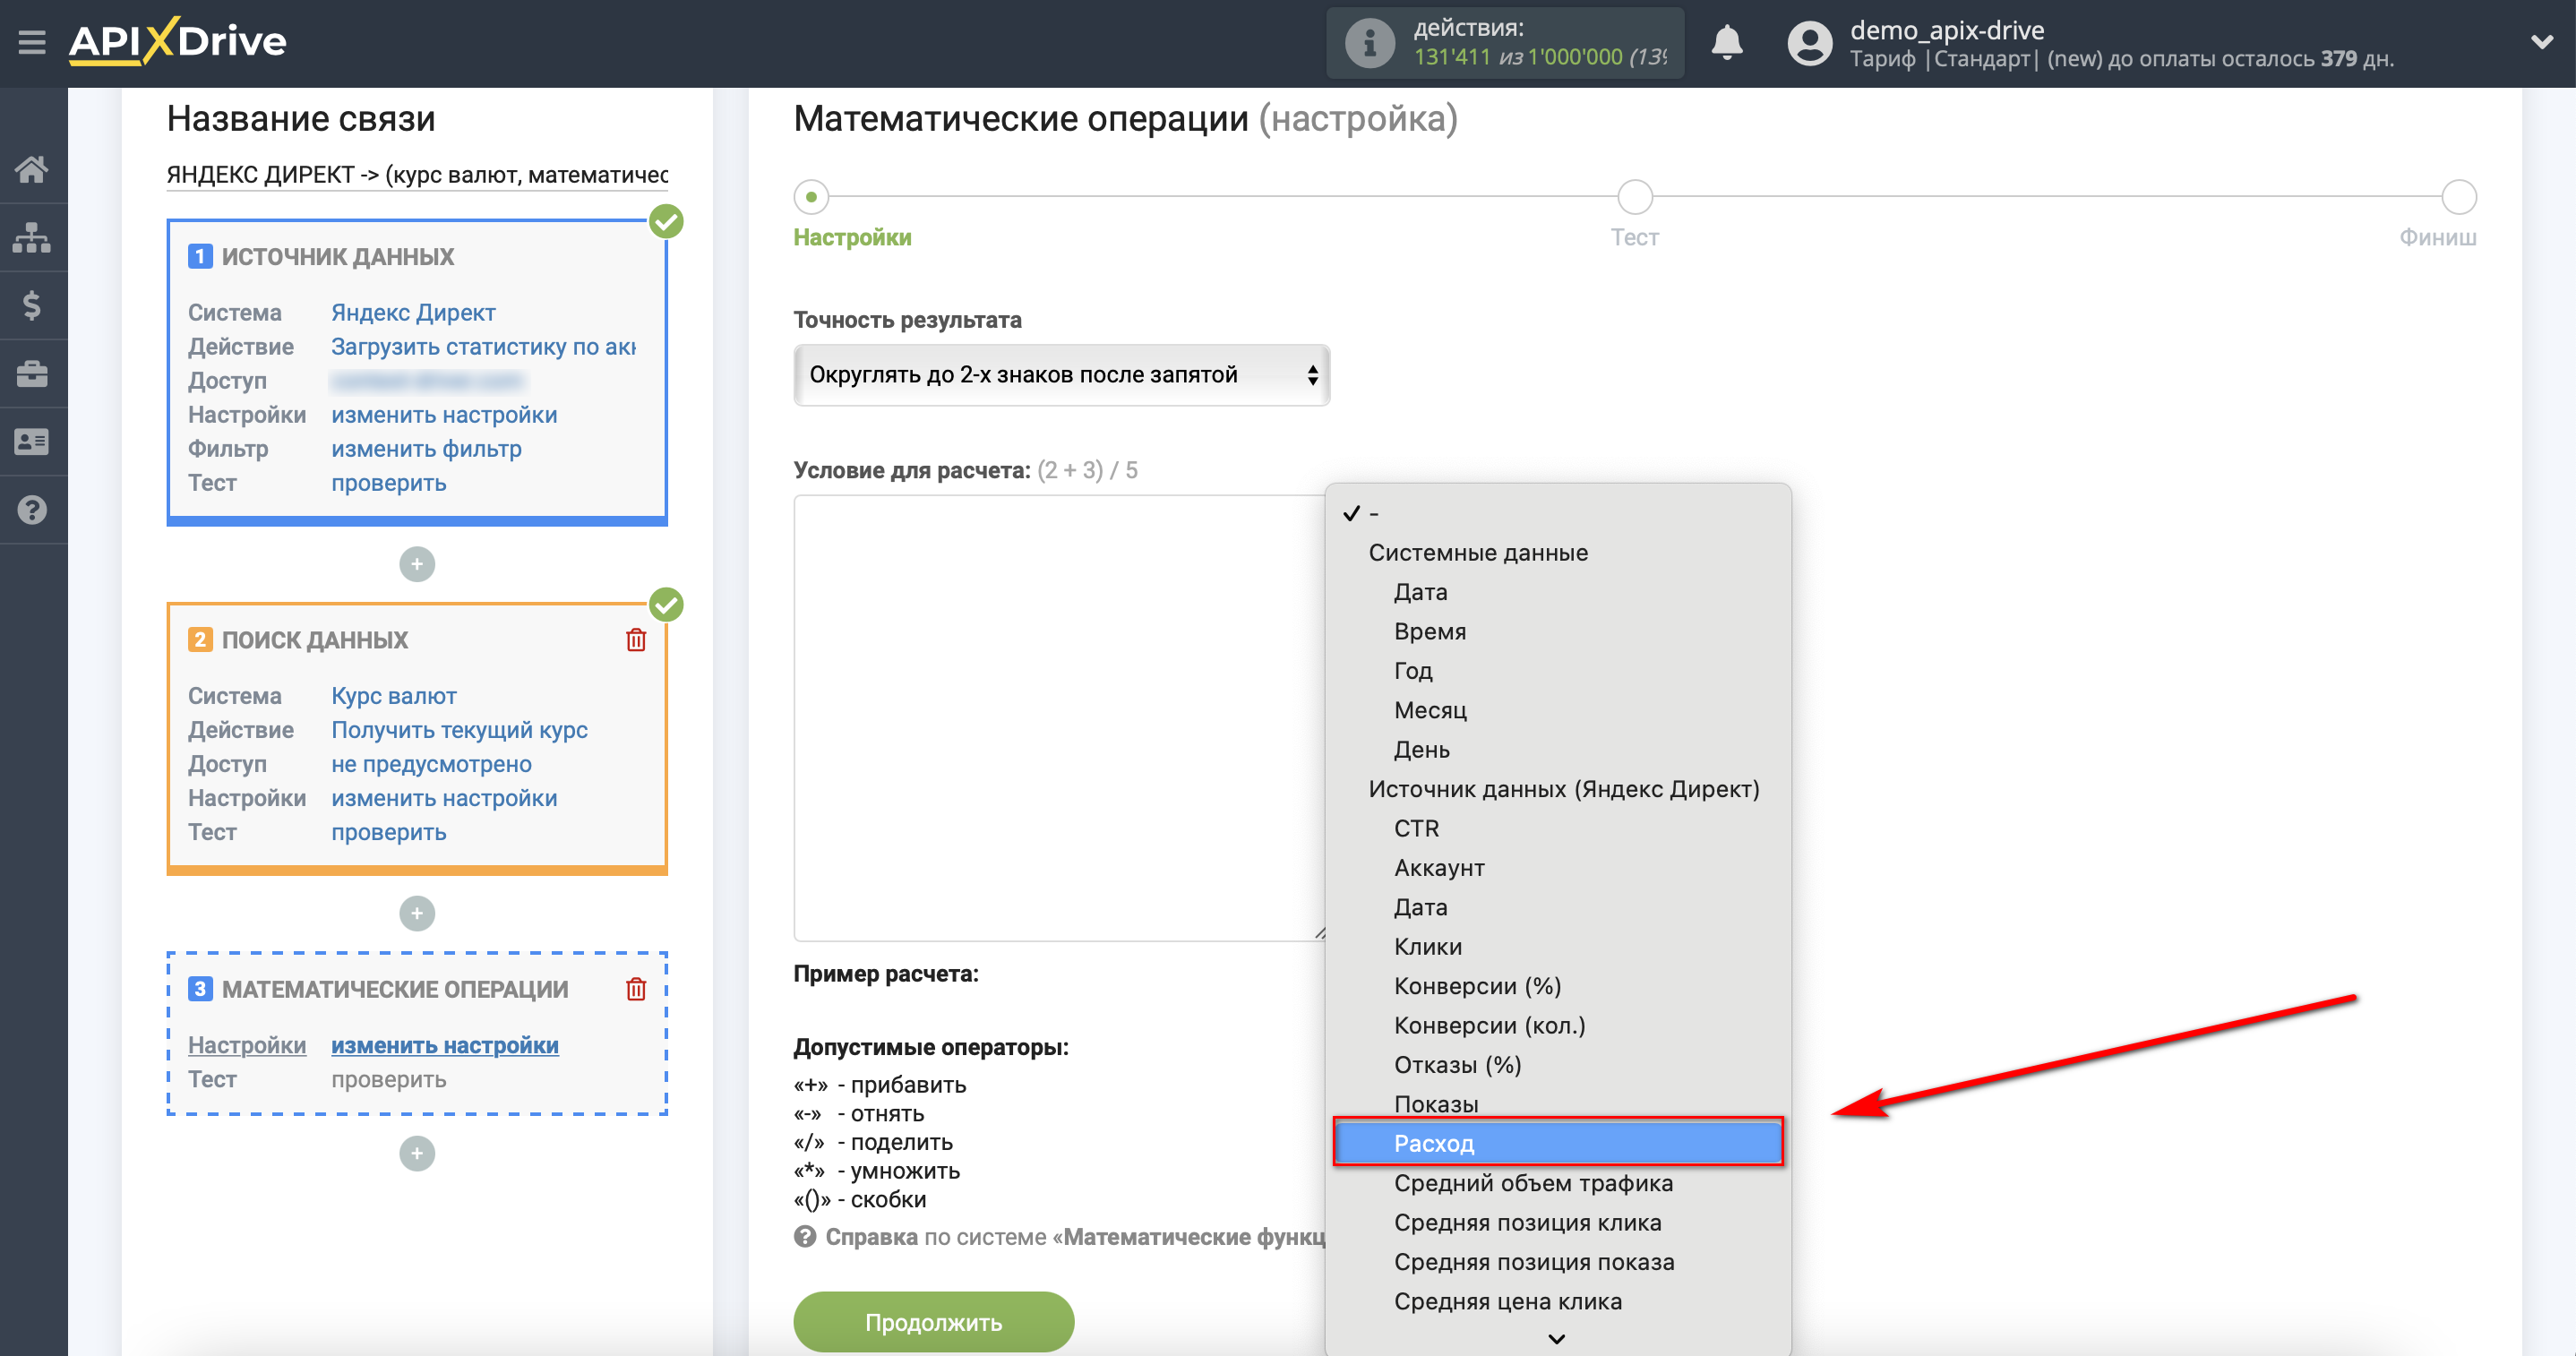The height and width of the screenshot is (1356, 2576).
Task: Delete the МАТЕМАТИЧЕСКИЕ ОПЕРАЦИИ block
Action: tap(636, 989)
